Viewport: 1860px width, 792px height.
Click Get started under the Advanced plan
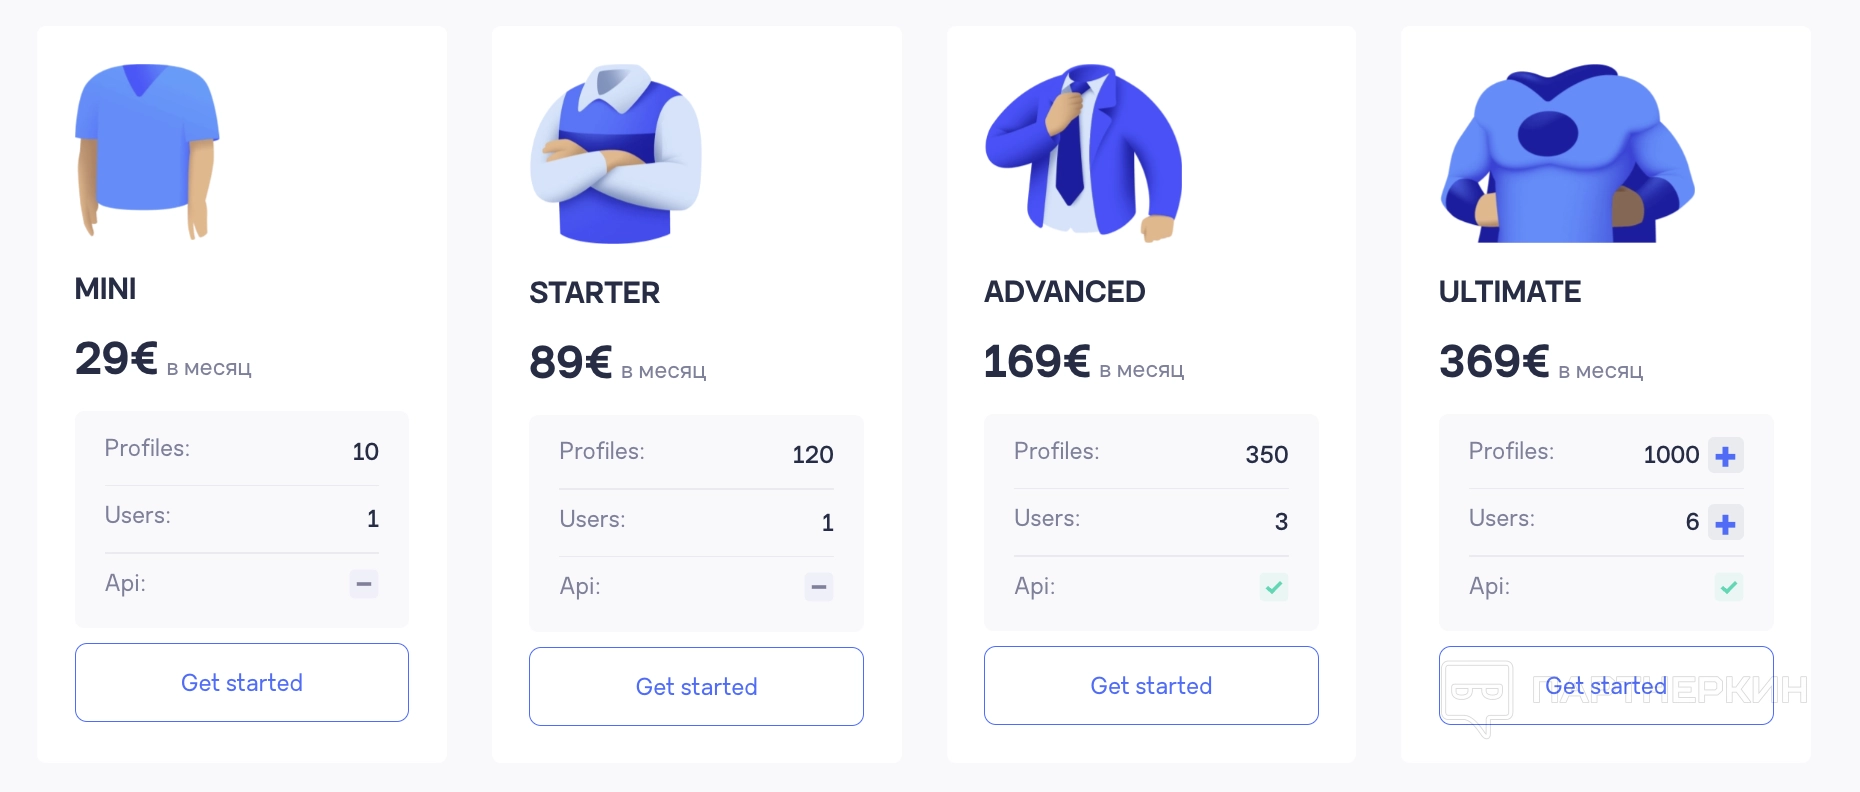click(x=1151, y=686)
